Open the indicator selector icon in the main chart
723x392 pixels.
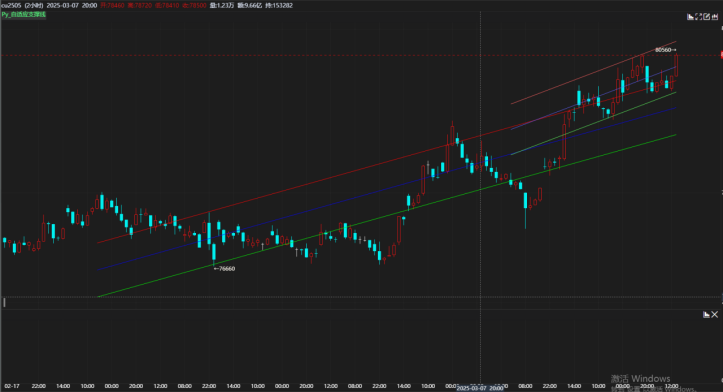pos(691,17)
